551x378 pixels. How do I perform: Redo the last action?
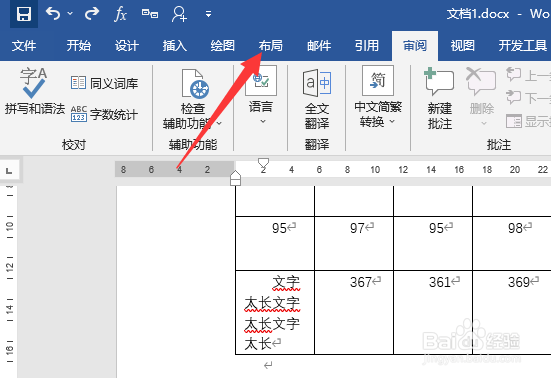92,14
